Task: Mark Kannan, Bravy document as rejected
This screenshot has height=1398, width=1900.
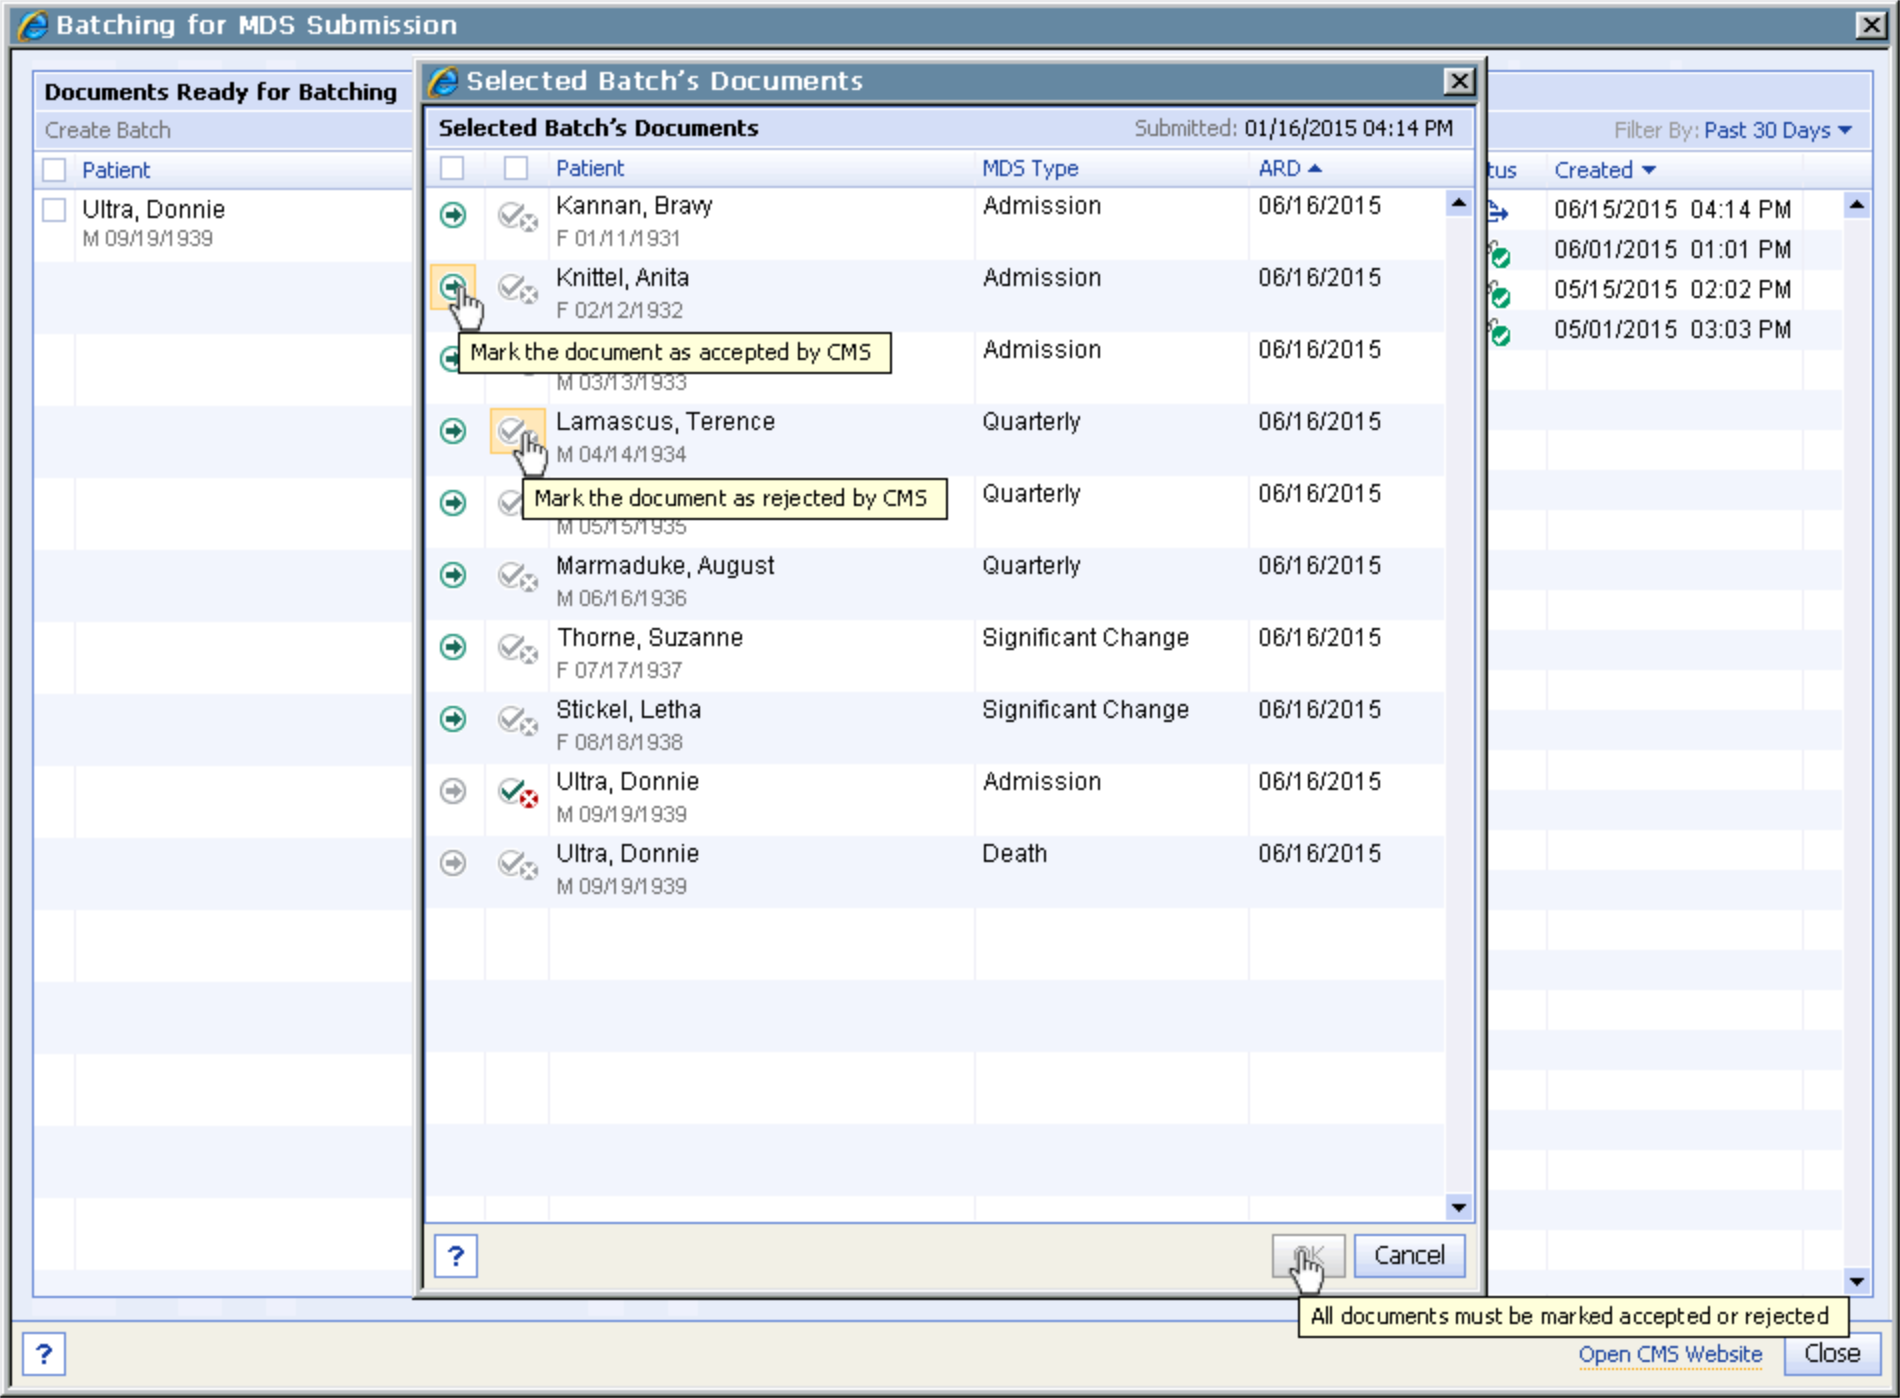Action: [x=517, y=216]
